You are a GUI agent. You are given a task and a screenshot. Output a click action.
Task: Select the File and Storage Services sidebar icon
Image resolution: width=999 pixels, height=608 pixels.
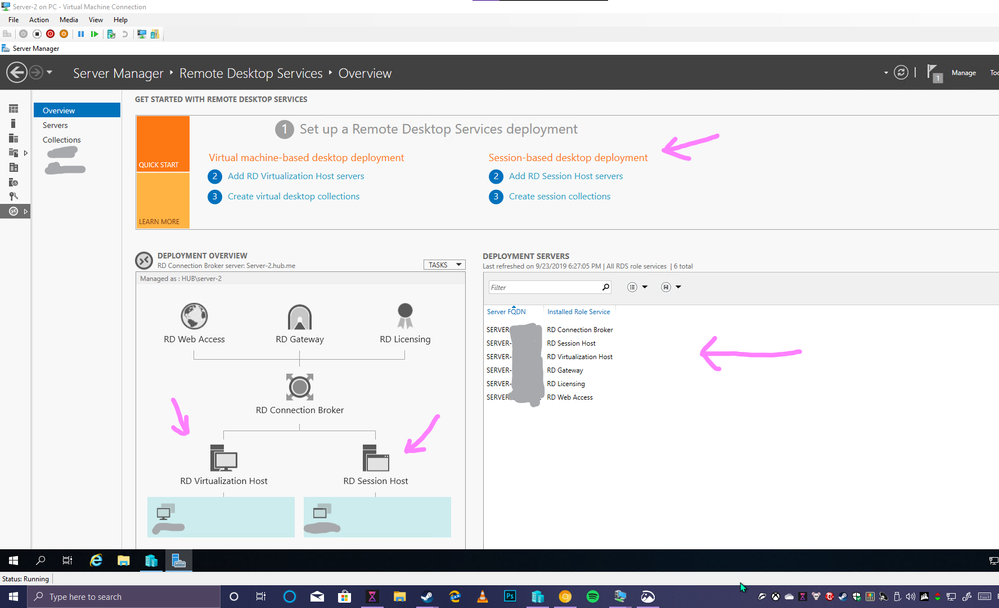(13, 153)
